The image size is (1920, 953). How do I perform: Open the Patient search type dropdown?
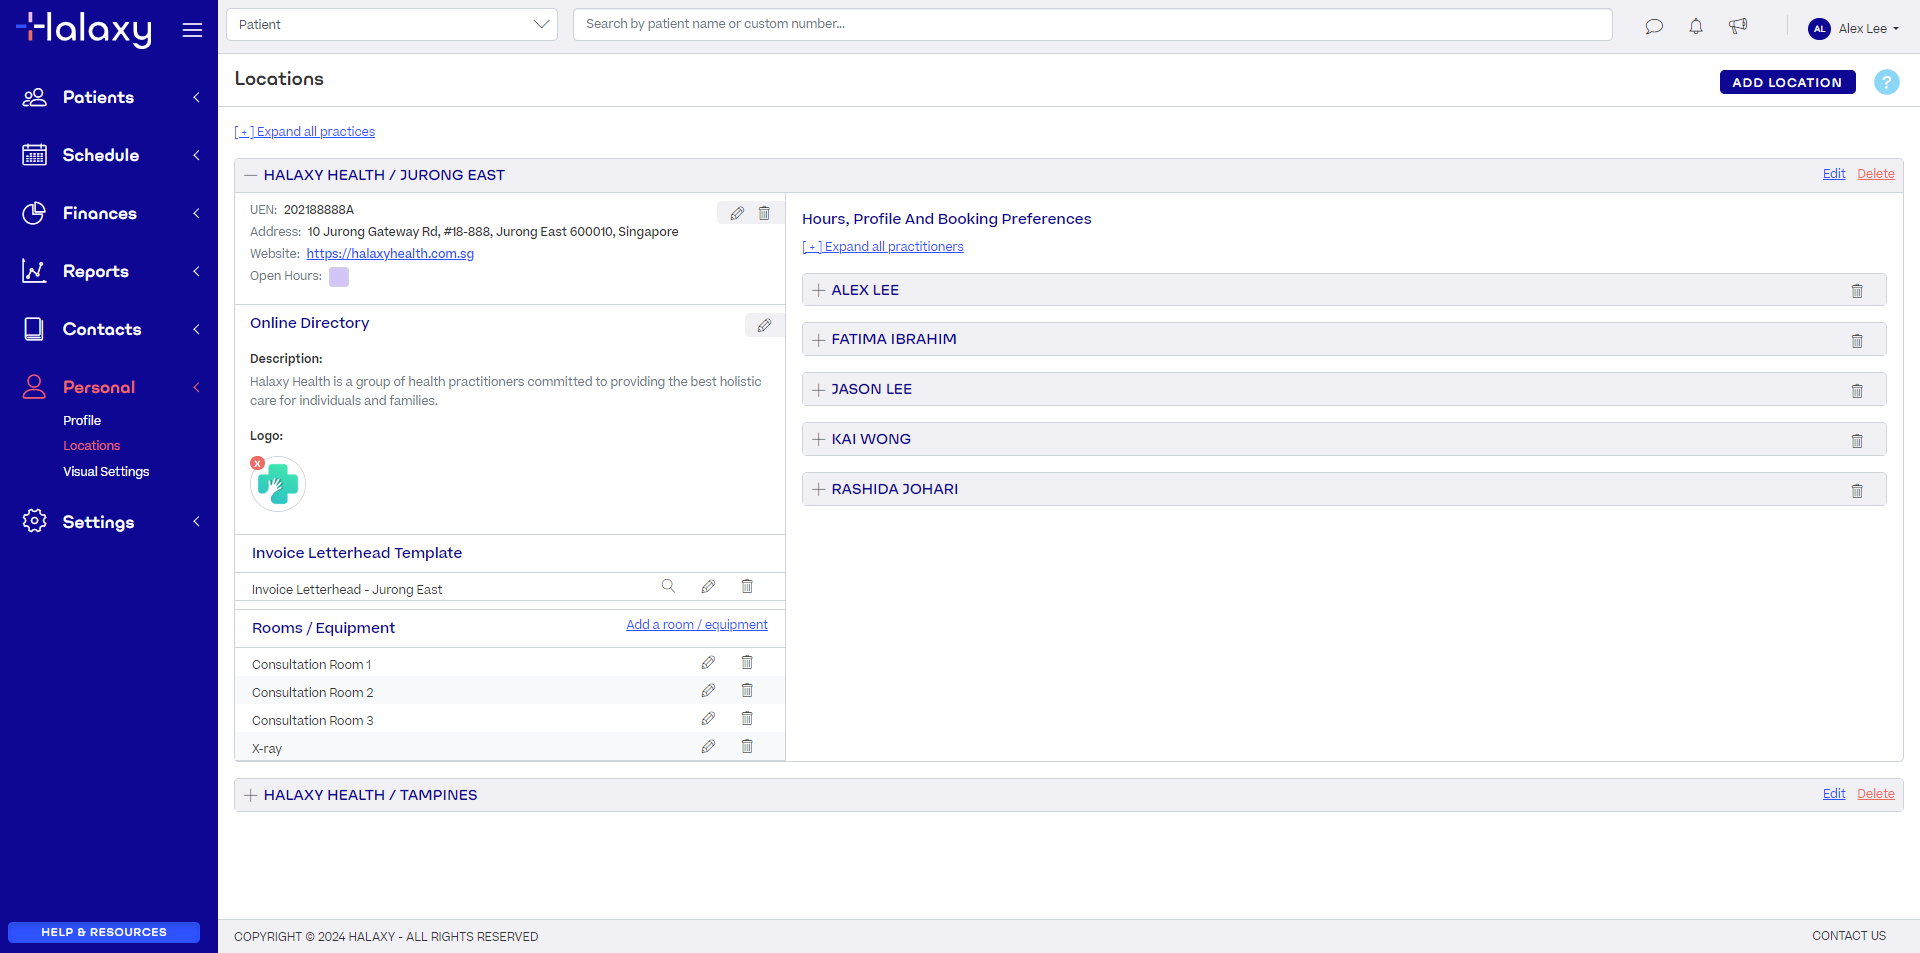coord(392,24)
